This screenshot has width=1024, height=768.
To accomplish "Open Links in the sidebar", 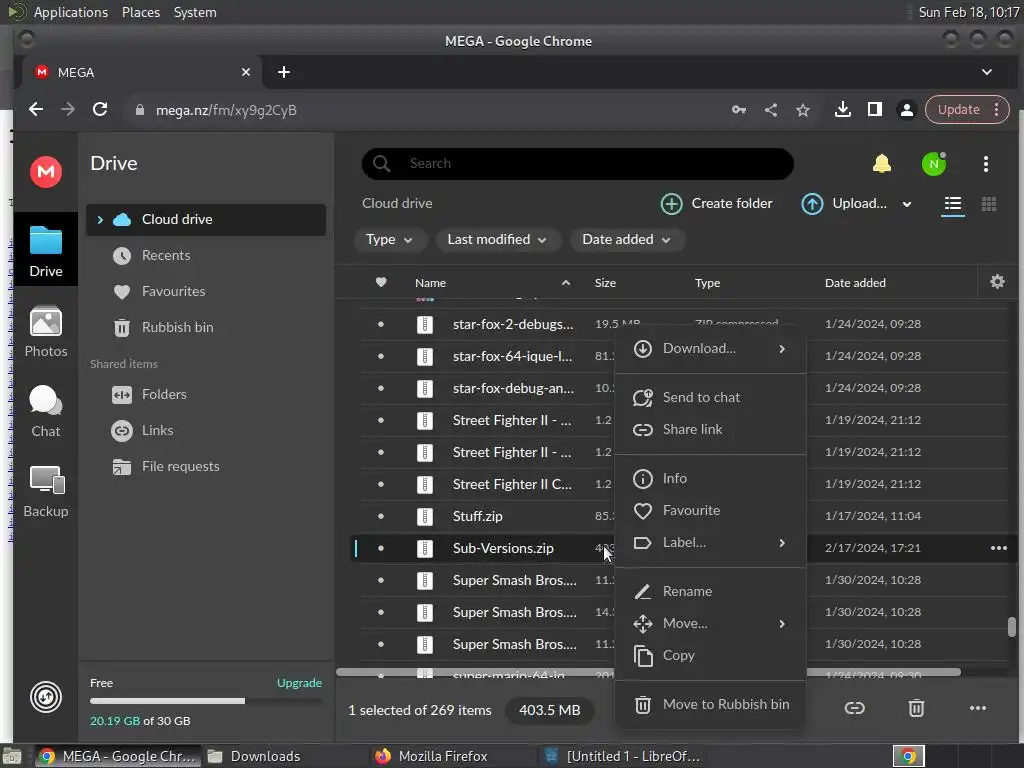I will coord(206,430).
